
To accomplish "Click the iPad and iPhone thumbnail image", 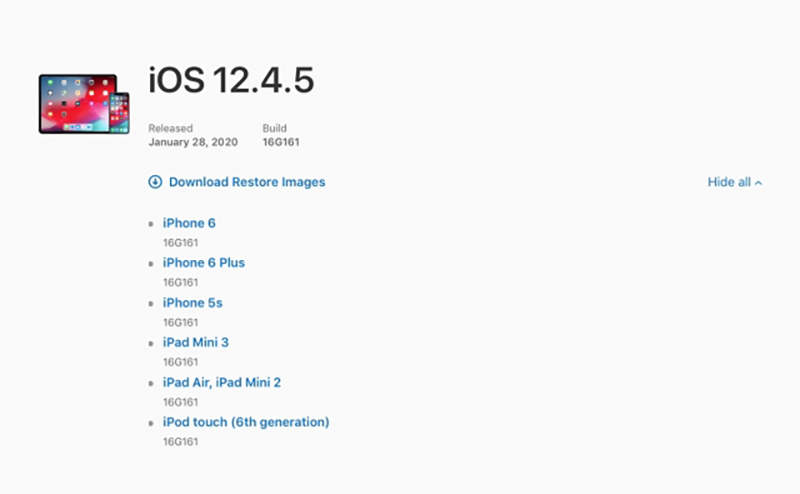I will pos(84,103).
